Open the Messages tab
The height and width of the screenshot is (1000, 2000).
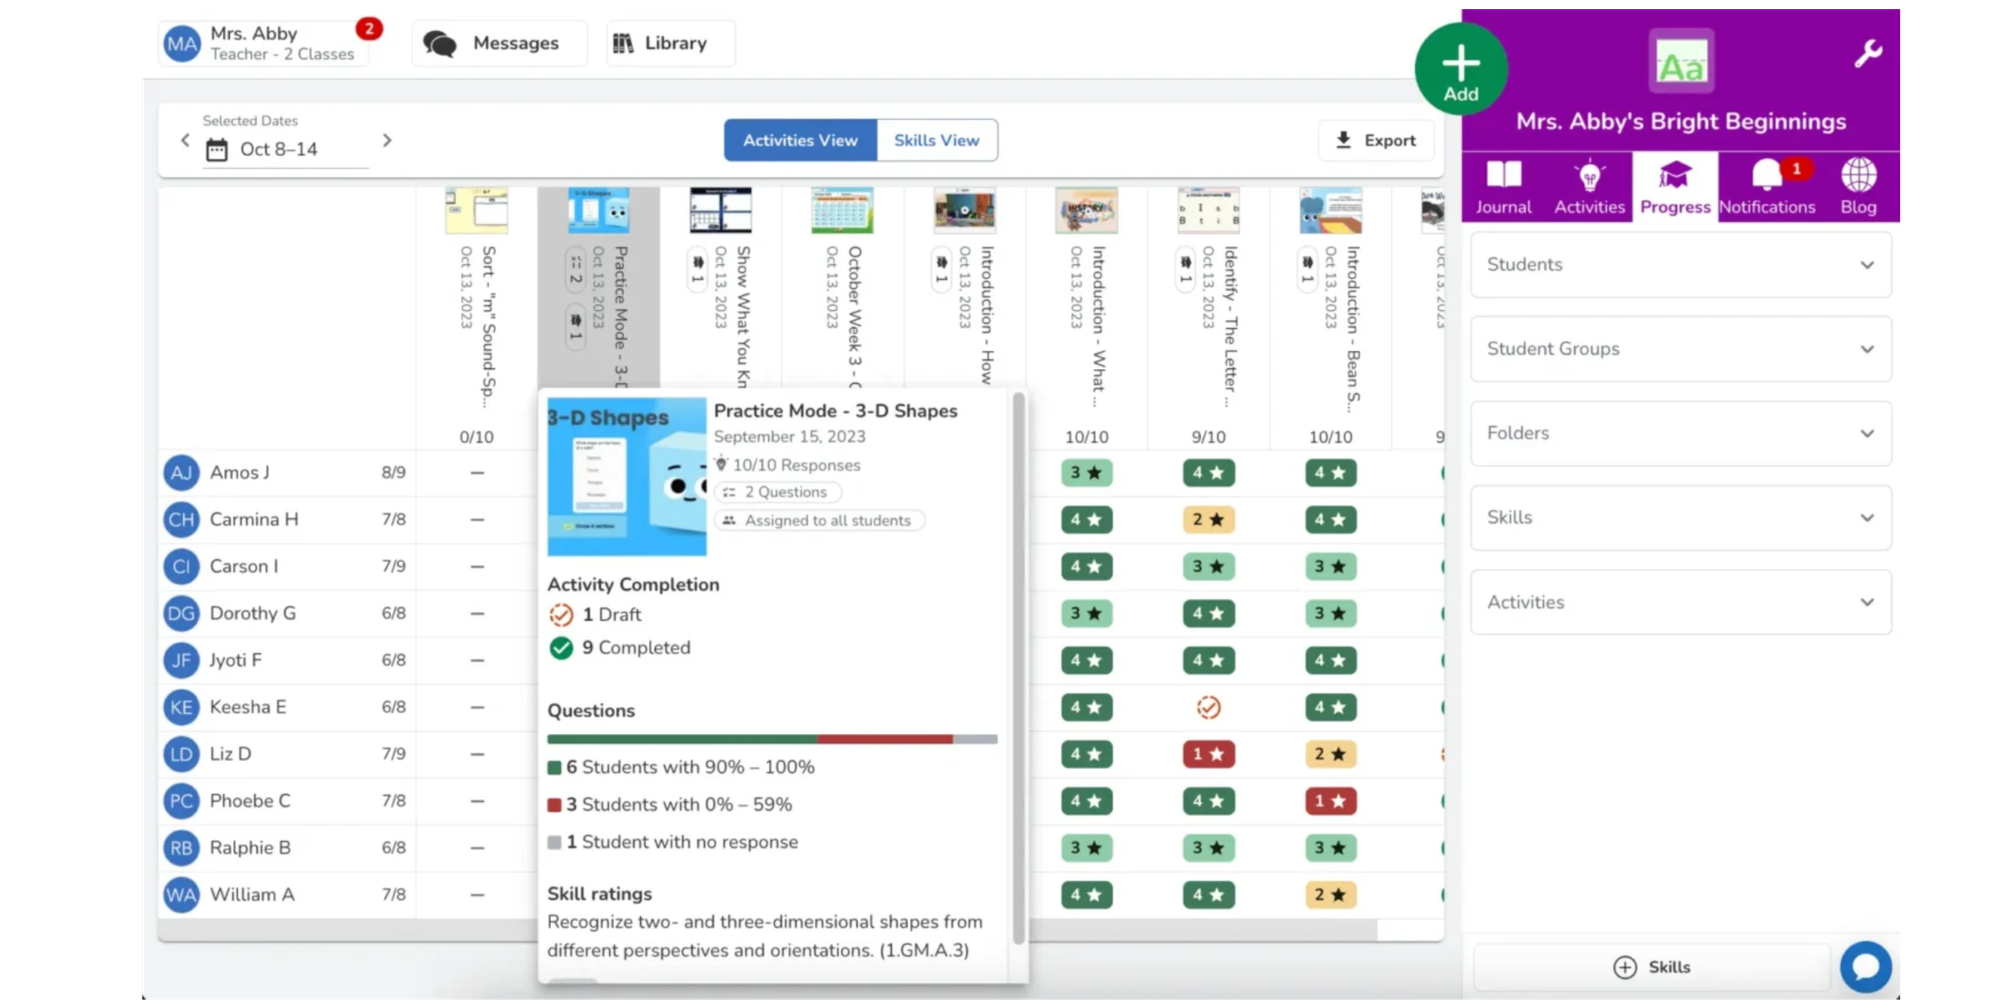(499, 44)
